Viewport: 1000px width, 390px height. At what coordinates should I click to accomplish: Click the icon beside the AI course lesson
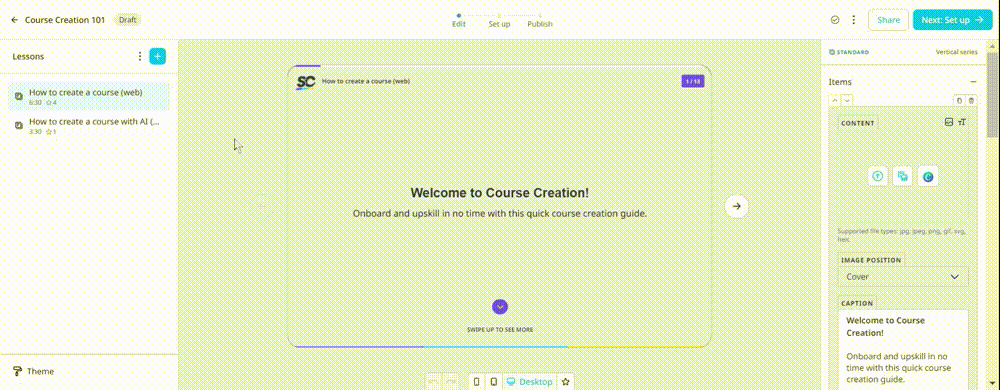[x=18, y=126]
